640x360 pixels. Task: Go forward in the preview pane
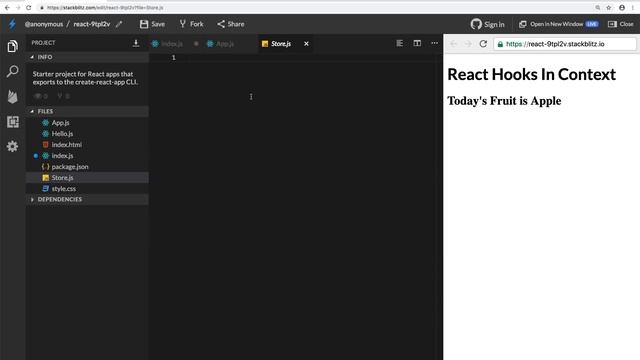point(468,44)
